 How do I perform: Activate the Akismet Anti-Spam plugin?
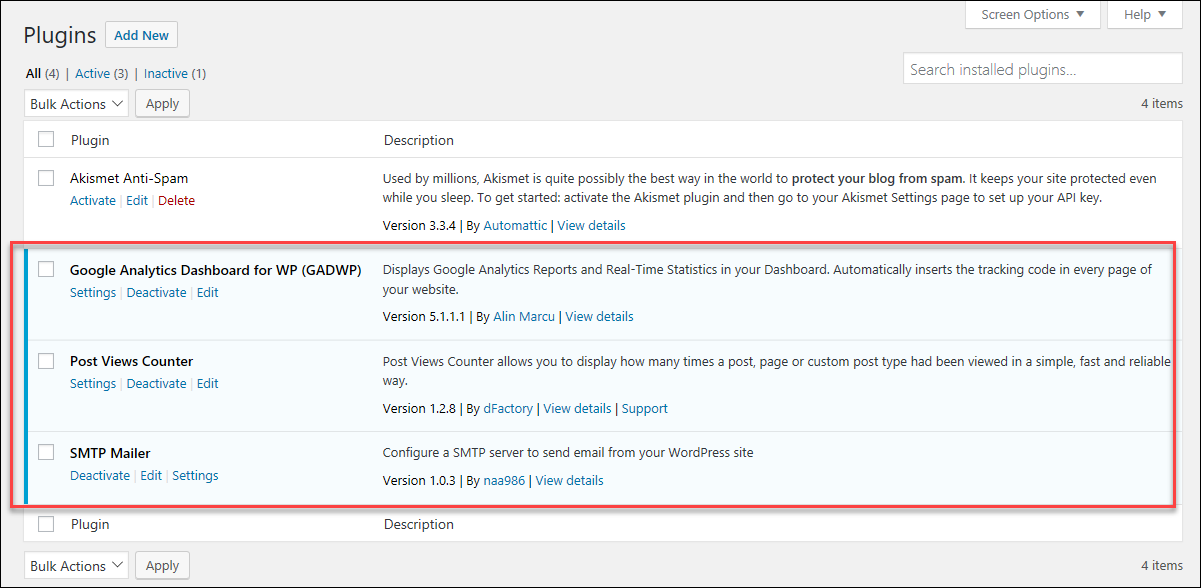click(x=93, y=200)
